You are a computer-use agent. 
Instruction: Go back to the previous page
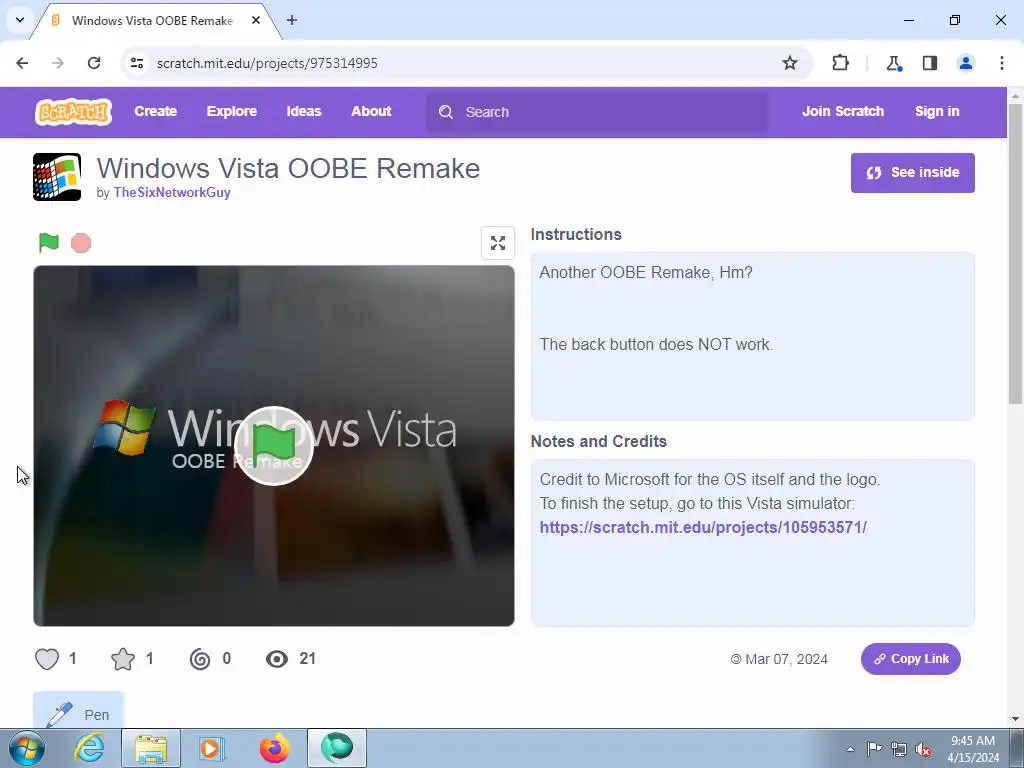pos(22,63)
